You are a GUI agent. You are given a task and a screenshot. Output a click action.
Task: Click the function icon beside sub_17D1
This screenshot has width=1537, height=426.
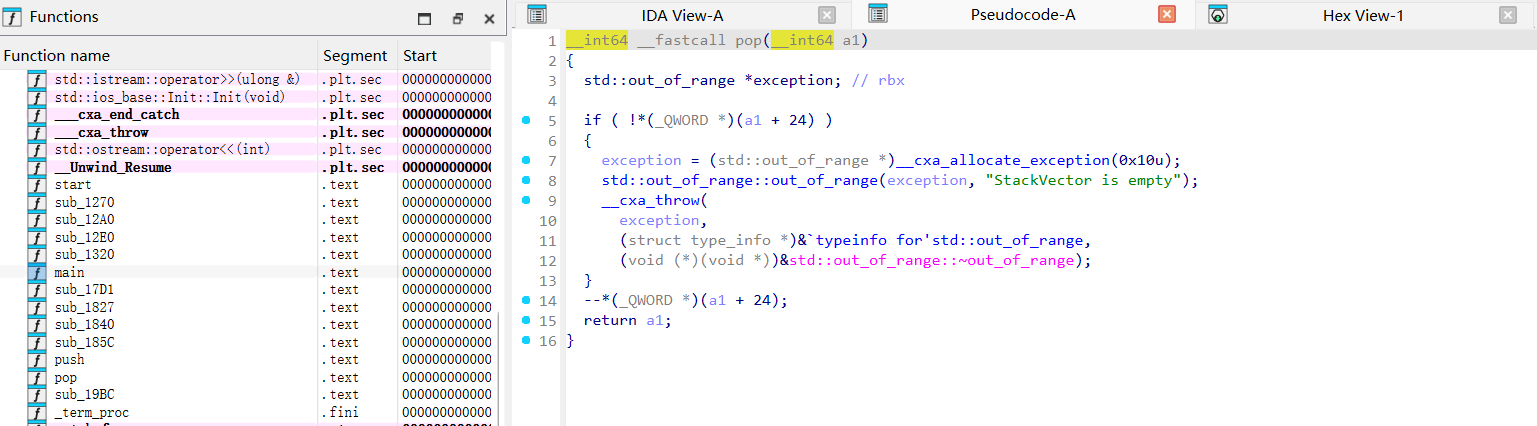coord(36,290)
